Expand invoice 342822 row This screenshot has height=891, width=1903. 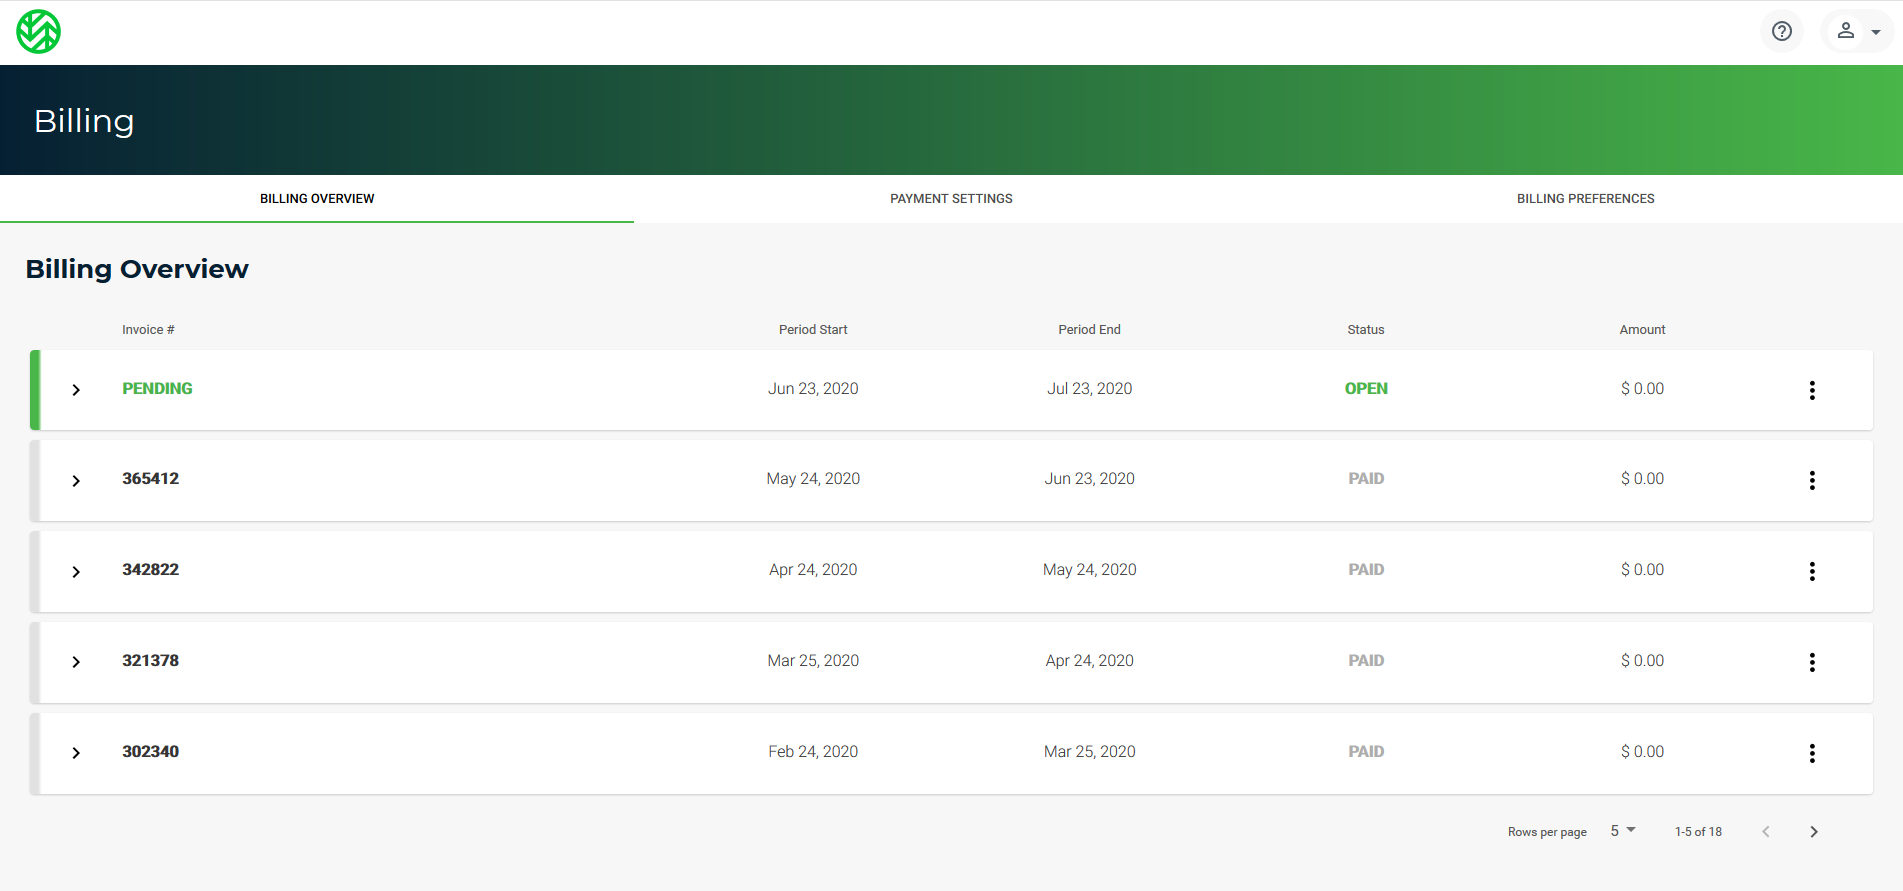coord(76,572)
